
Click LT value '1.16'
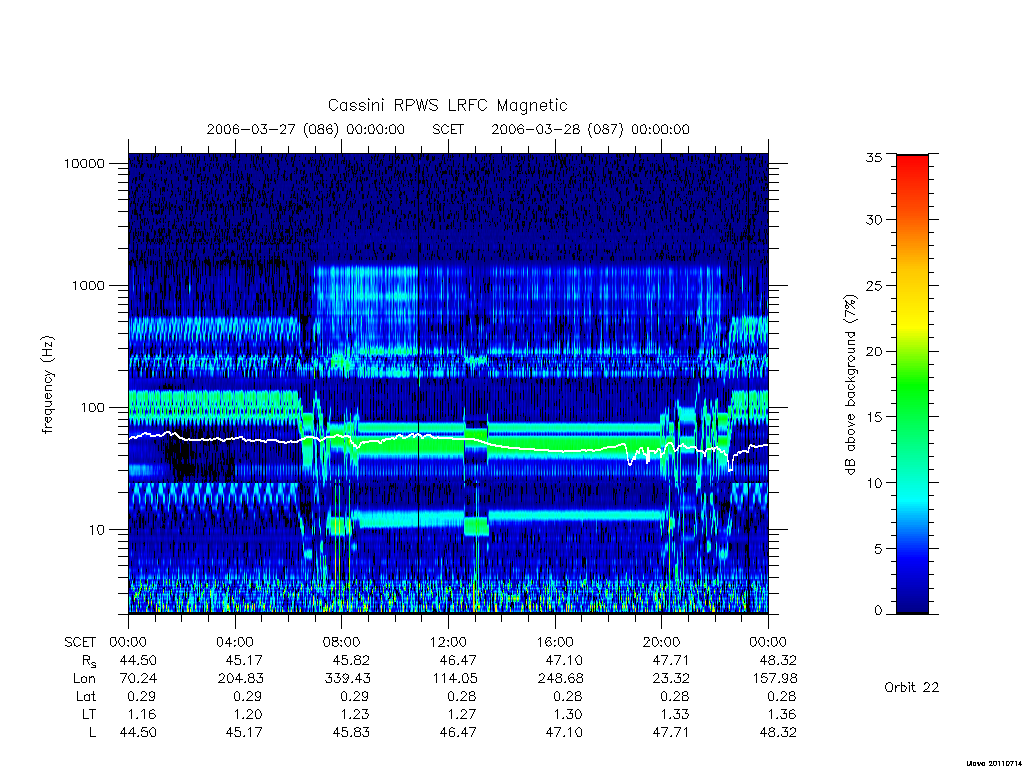pos(142,714)
